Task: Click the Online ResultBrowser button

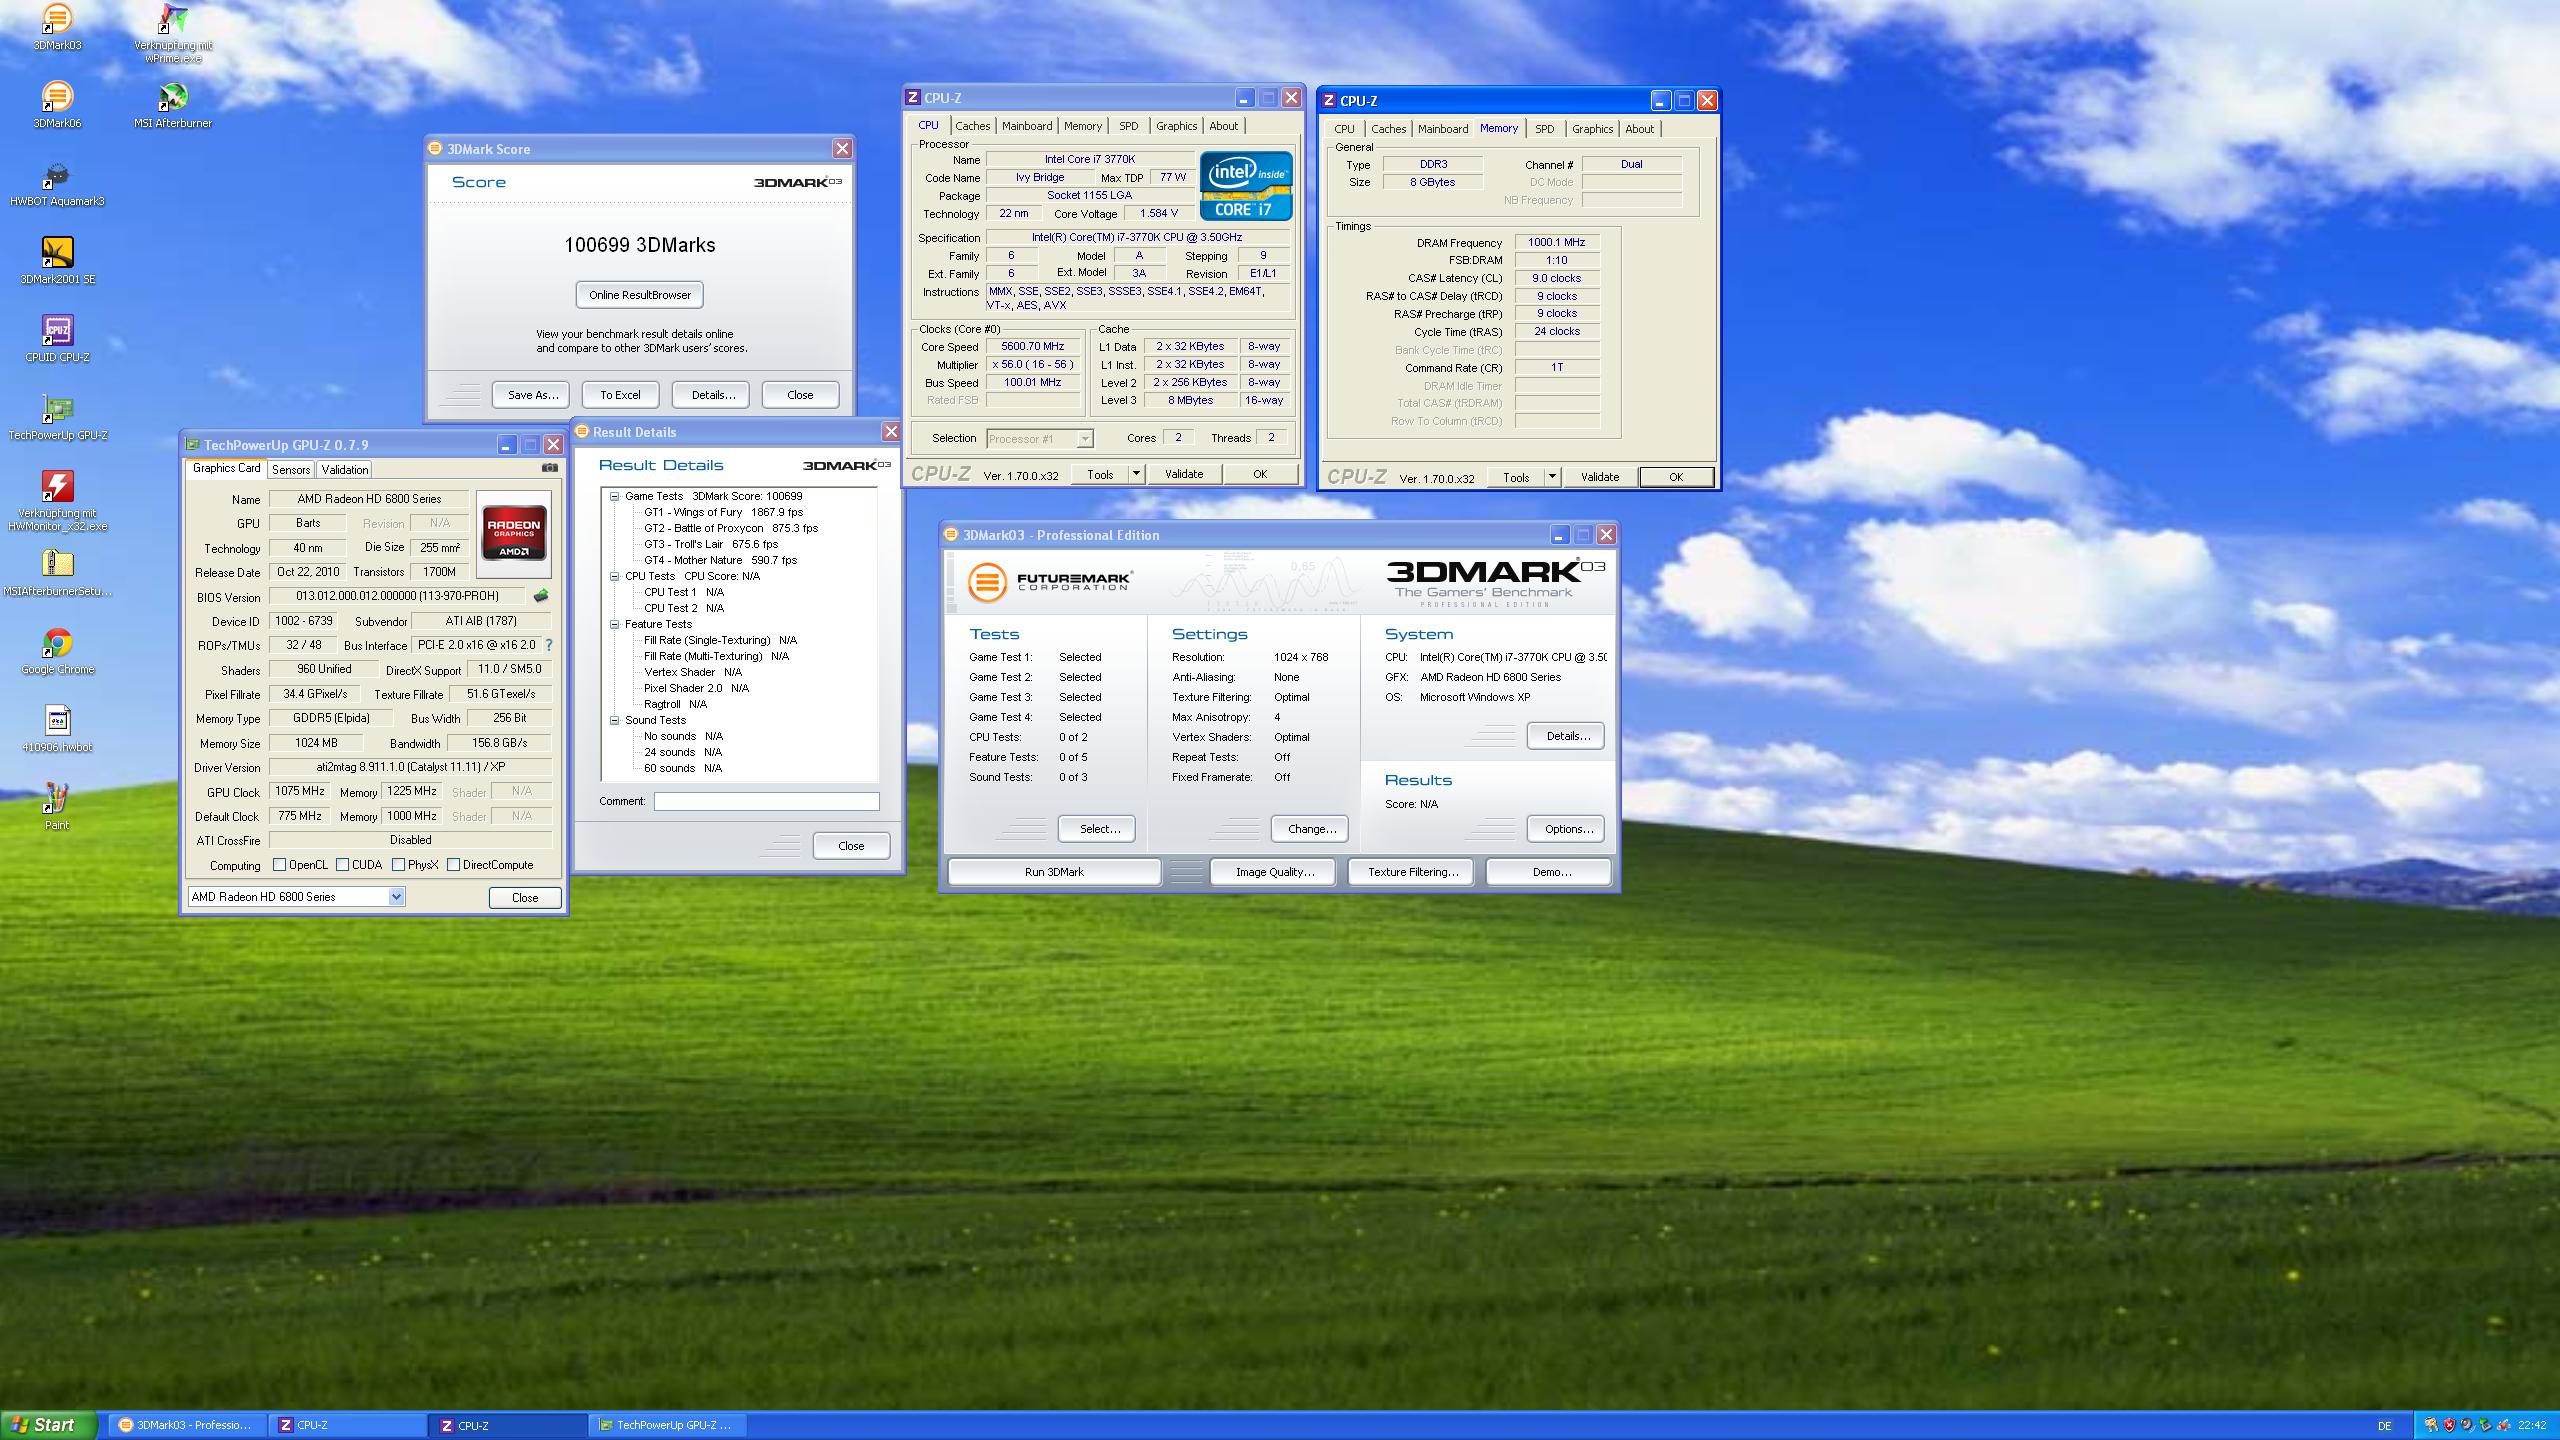Action: [640, 295]
